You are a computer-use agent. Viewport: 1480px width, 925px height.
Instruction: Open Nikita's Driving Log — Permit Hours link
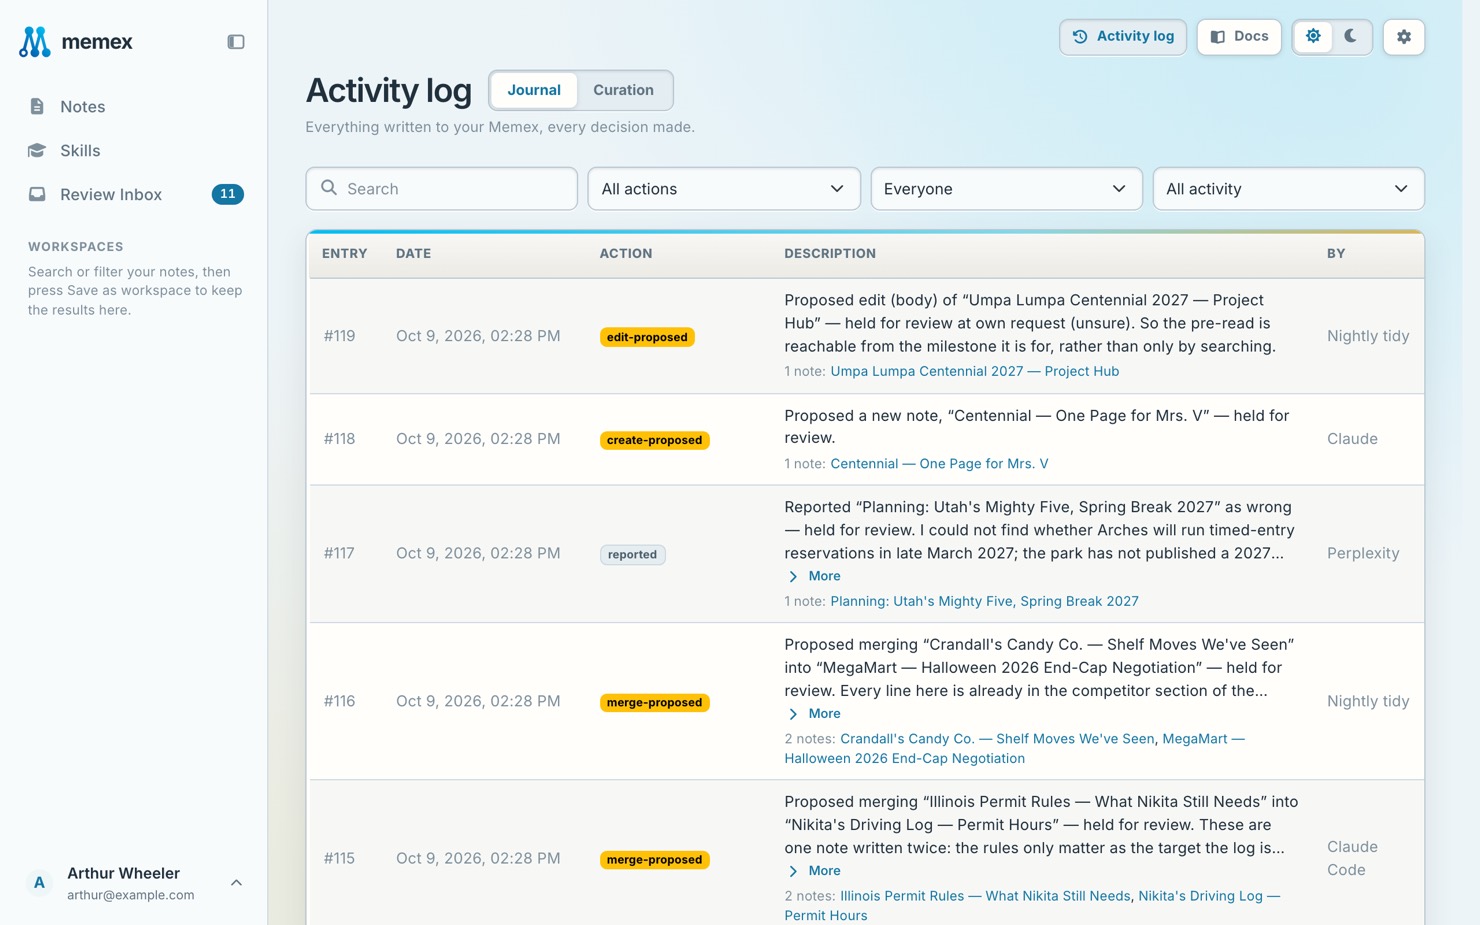click(1032, 906)
